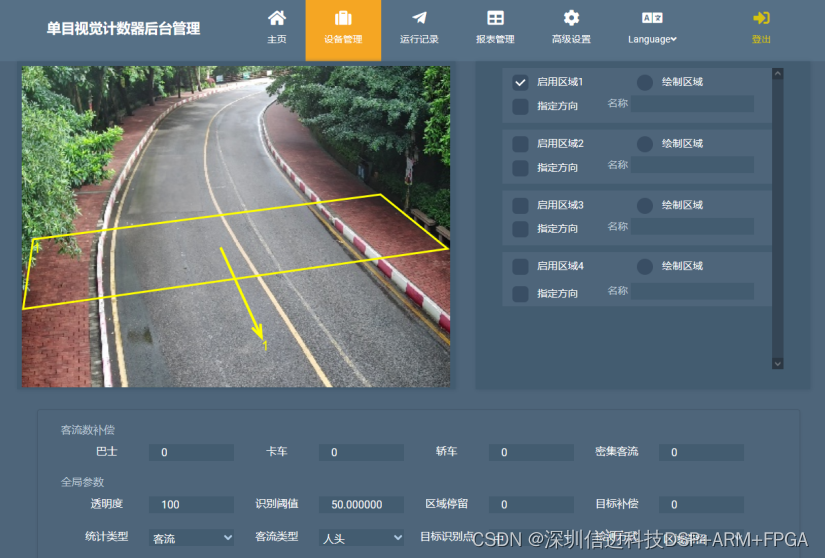Screen dimensions: 825x559
Task: Click the region 1 名称 input field
Action: pyautogui.click(x=691, y=104)
